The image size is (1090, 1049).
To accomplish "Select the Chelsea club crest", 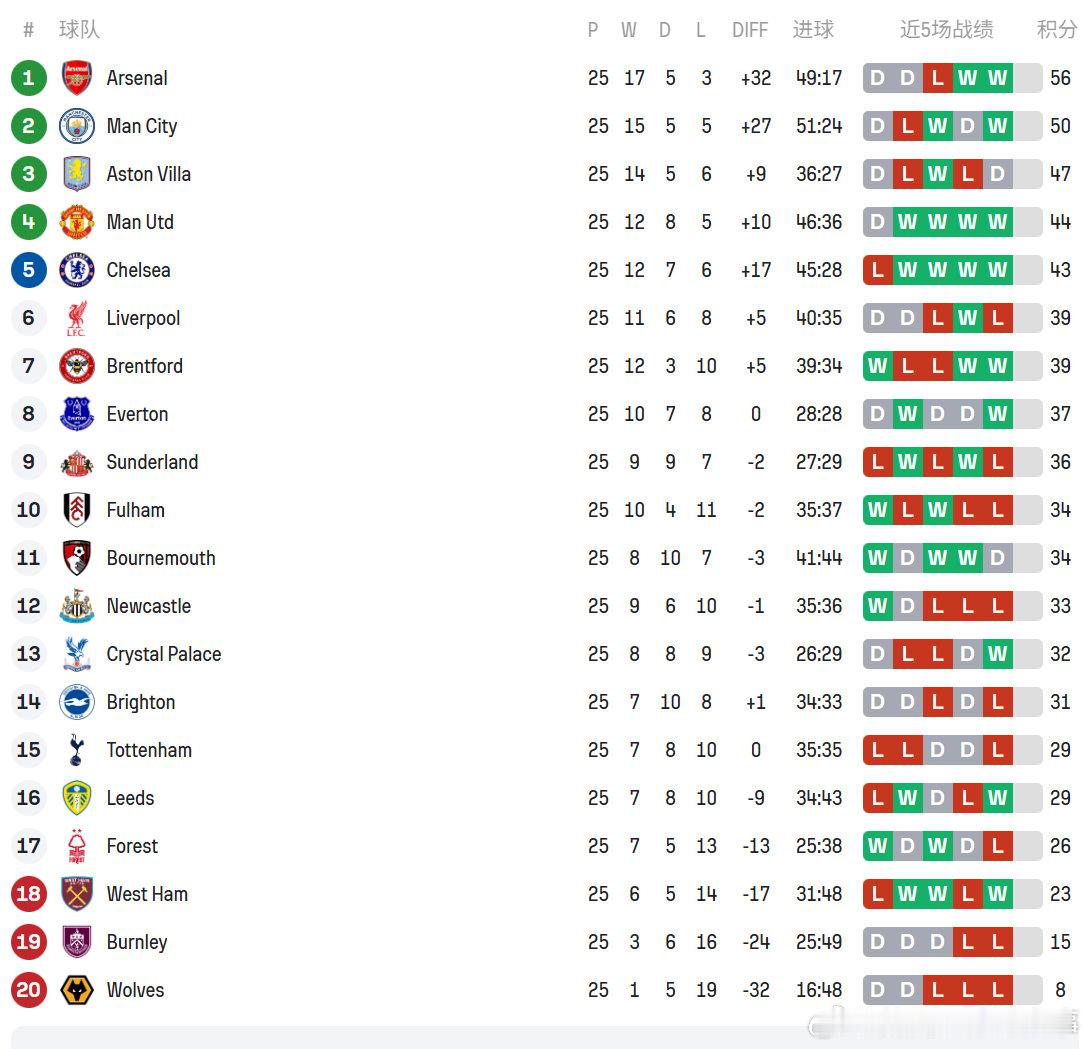I will click(76, 270).
